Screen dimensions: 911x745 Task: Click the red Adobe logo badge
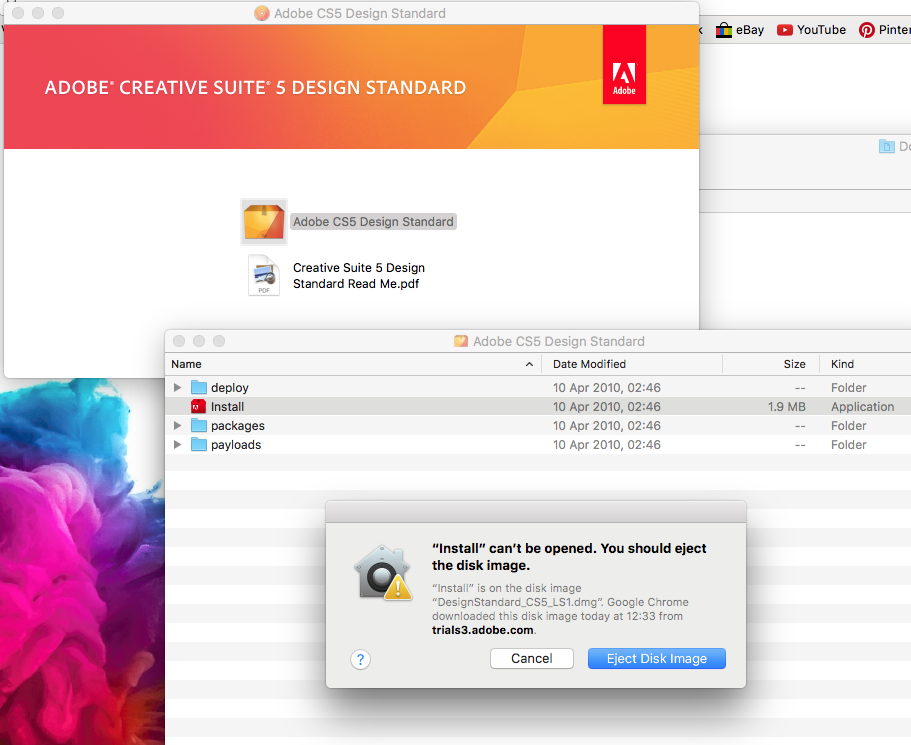pos(624,65)
